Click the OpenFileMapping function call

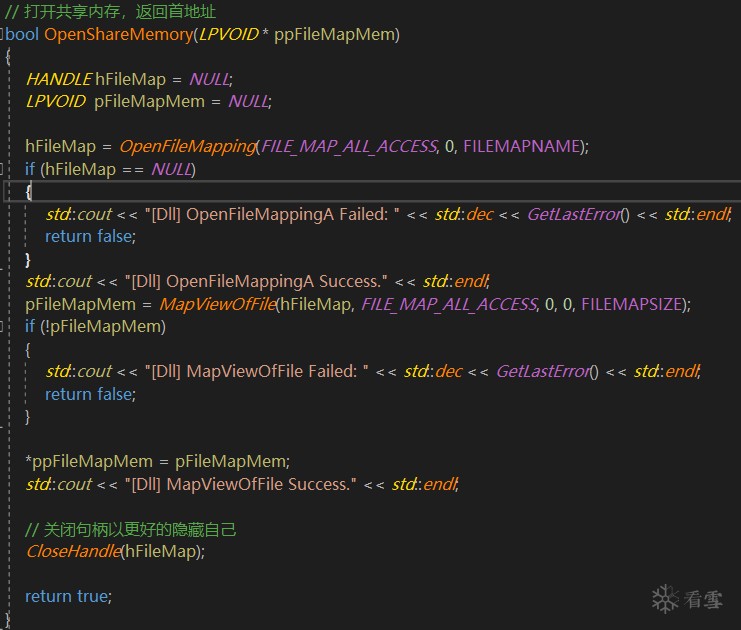187,147
